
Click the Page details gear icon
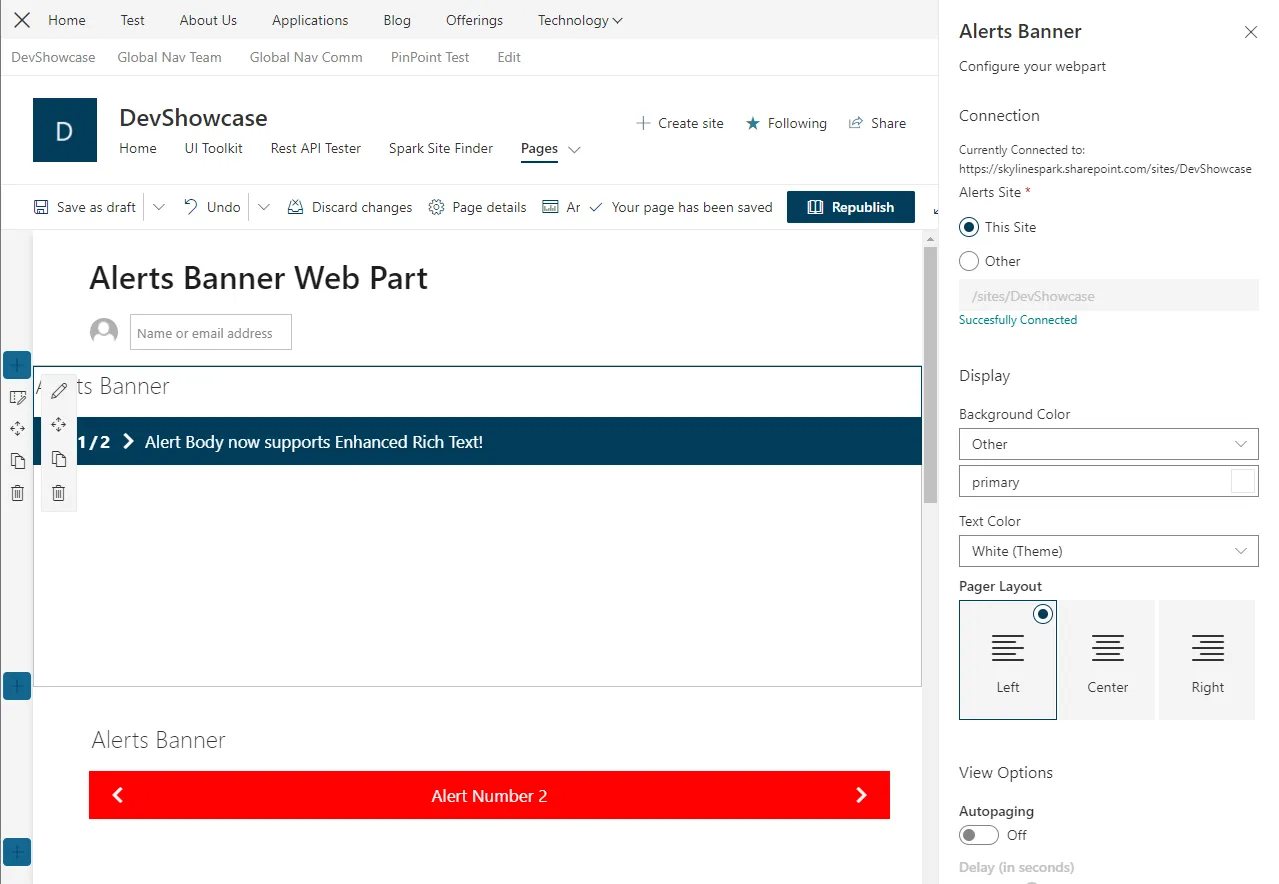pyautogui.click(x=436, y=207)
